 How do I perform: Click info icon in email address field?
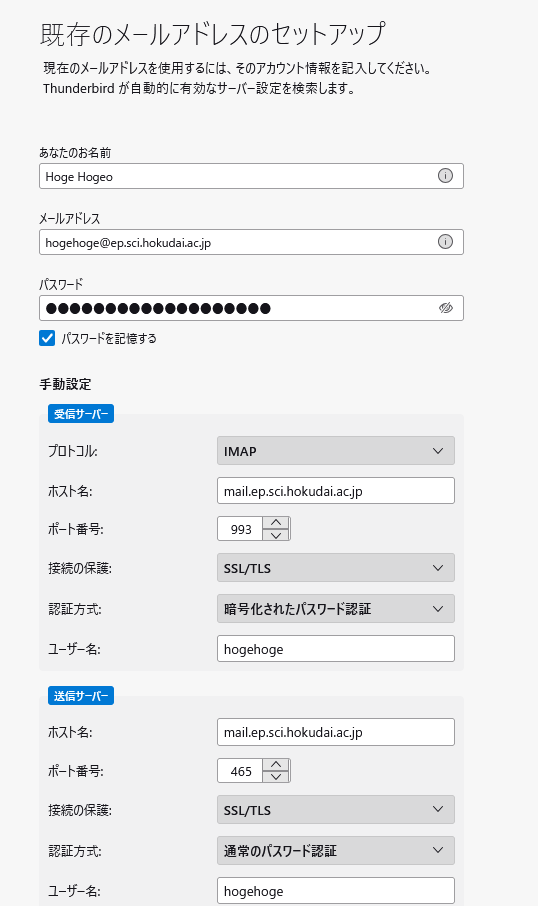[x=445, y=242]
